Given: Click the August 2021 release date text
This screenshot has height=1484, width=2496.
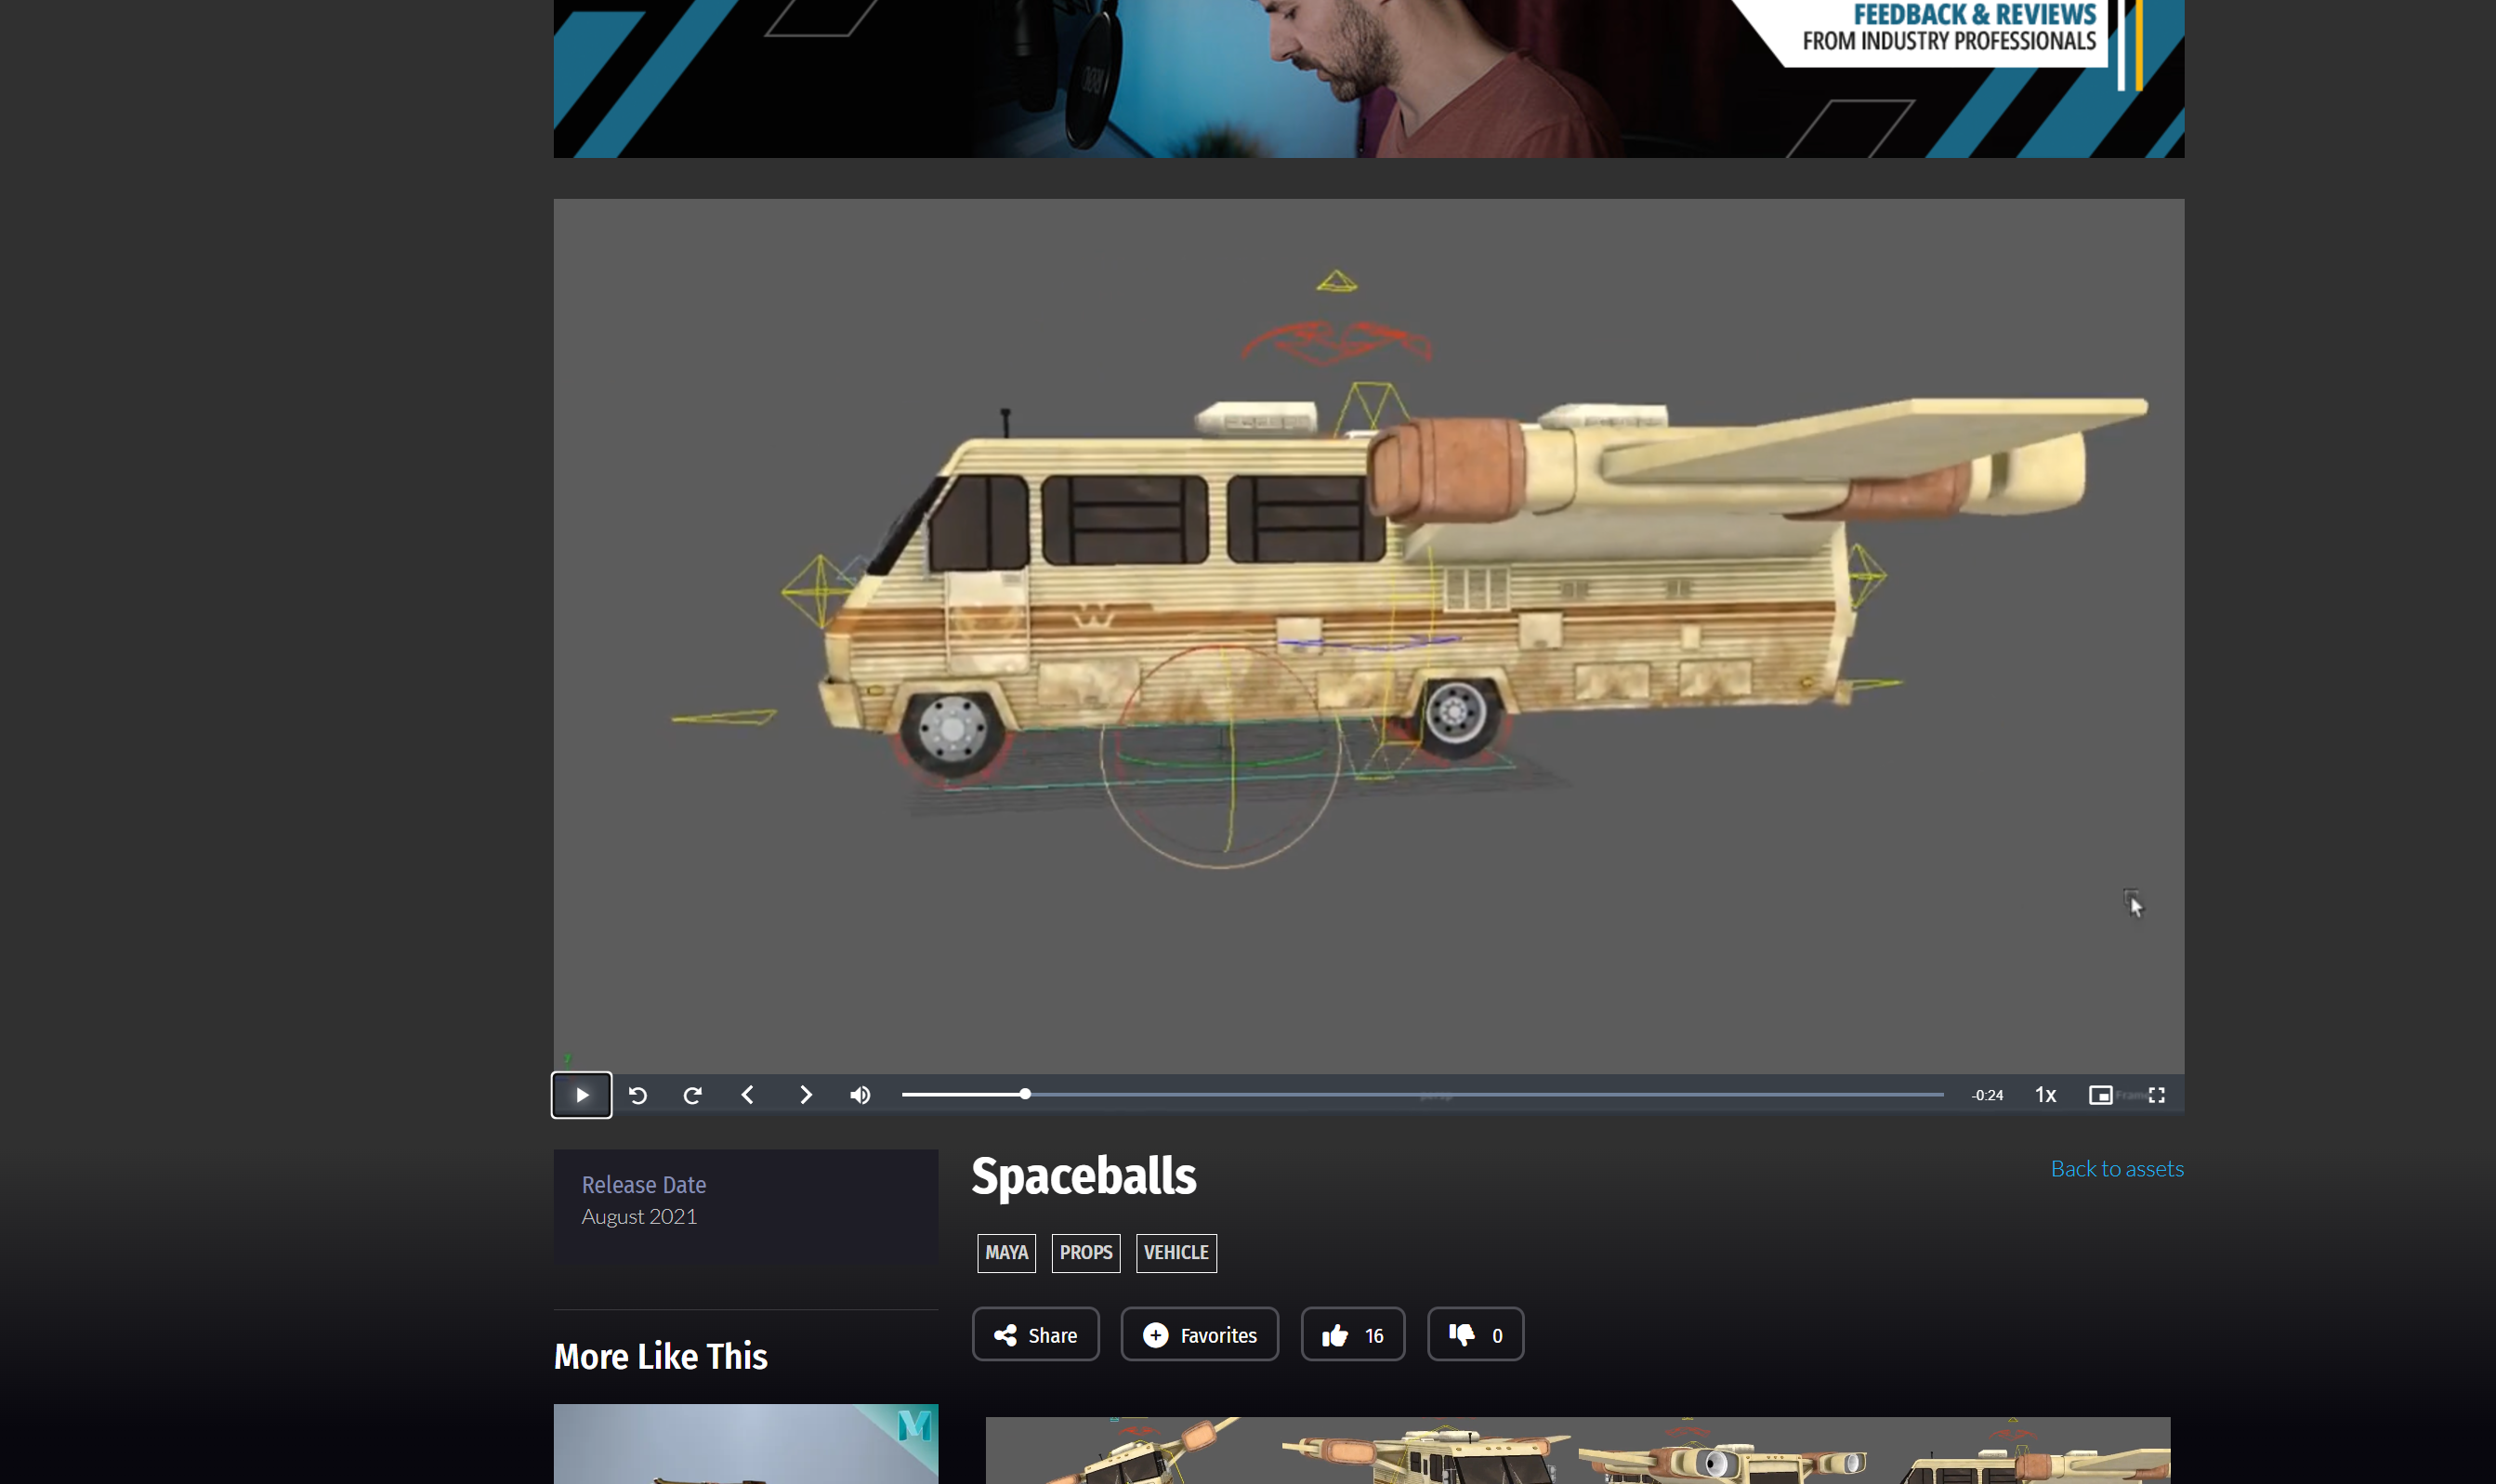Looking at the screenshot, I should coord(639,1217).
